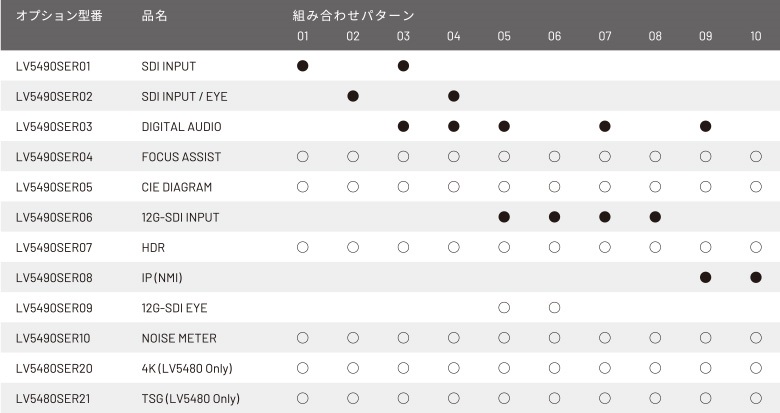780x413 pixels.
Task: Click the pattern 10 column header
Action: (756, 36)
